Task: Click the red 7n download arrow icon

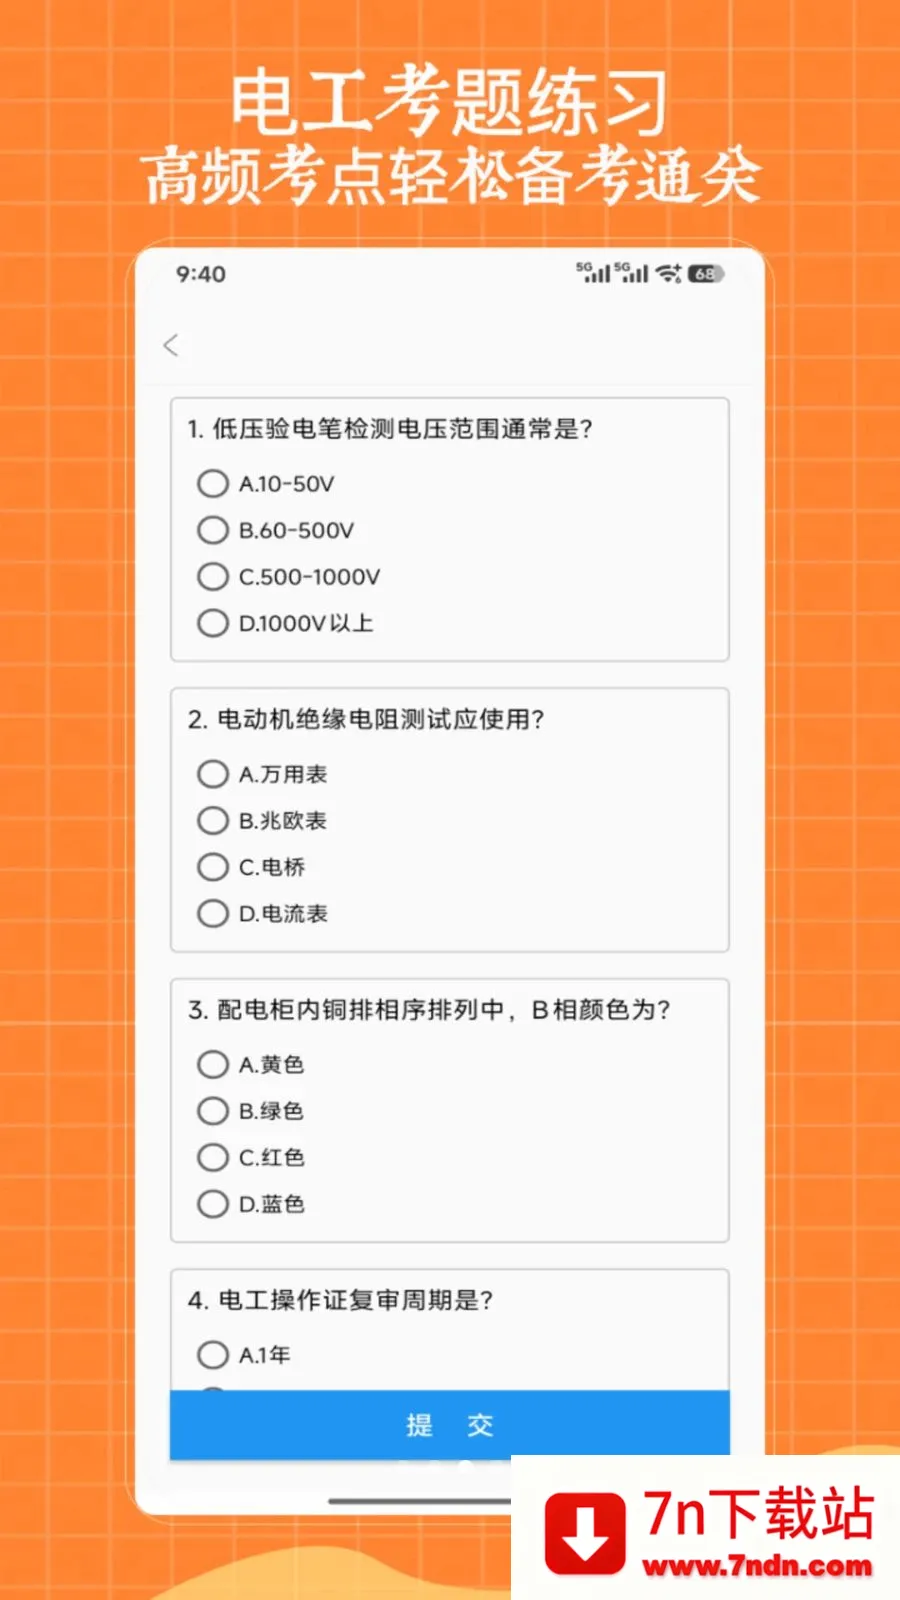Action: coord(585,1532)
